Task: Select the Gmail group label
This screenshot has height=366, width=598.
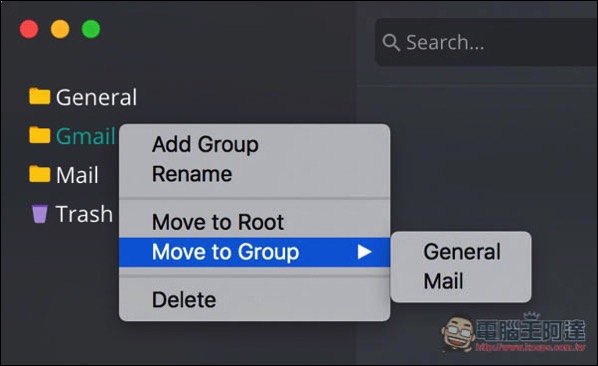Action: (x=85, y=136)
